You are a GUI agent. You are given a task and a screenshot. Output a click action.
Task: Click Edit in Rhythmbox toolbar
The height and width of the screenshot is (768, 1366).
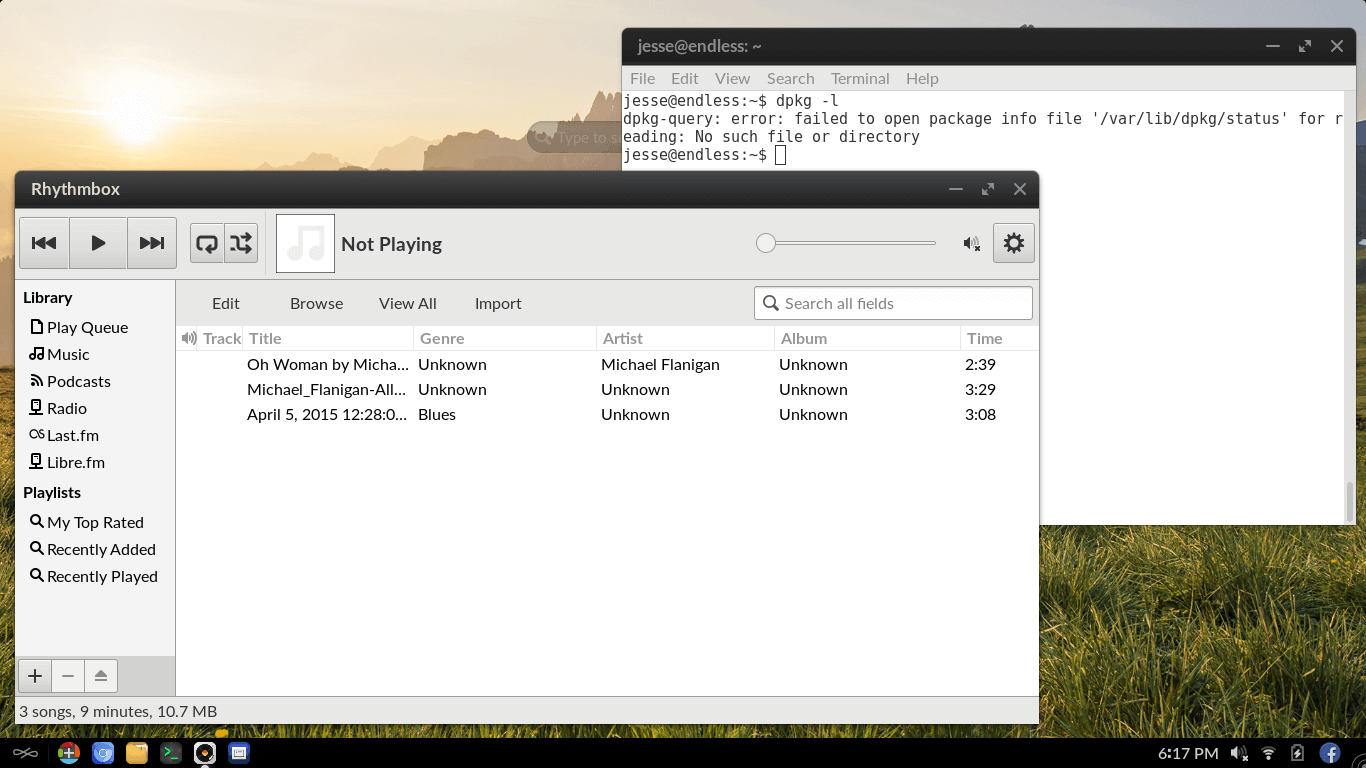pyautogui.click(x=226, y=303)
